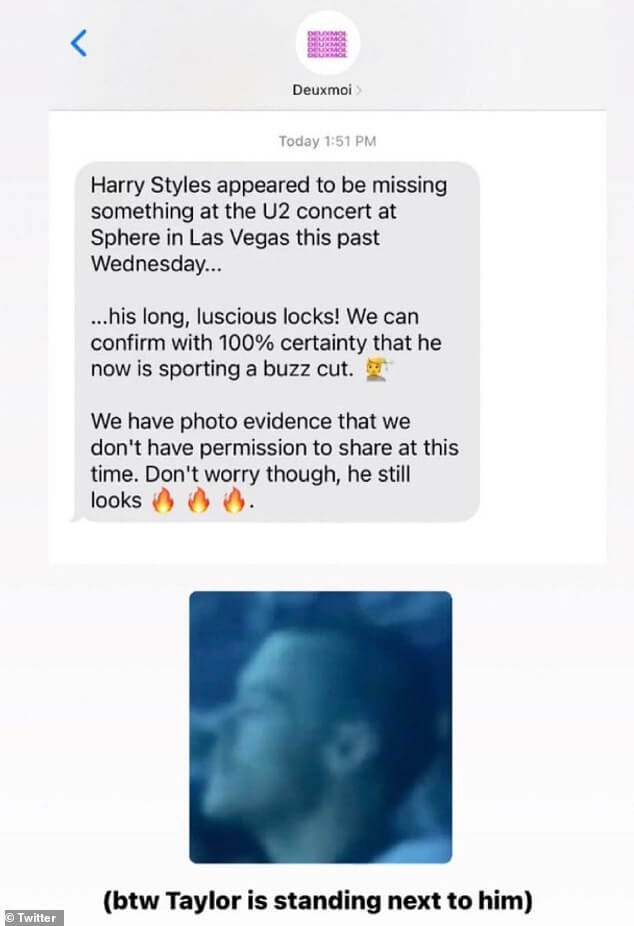Click the Twitter watermark label
The height and width of the screenshot is (926, 634).
pos(31,918)
